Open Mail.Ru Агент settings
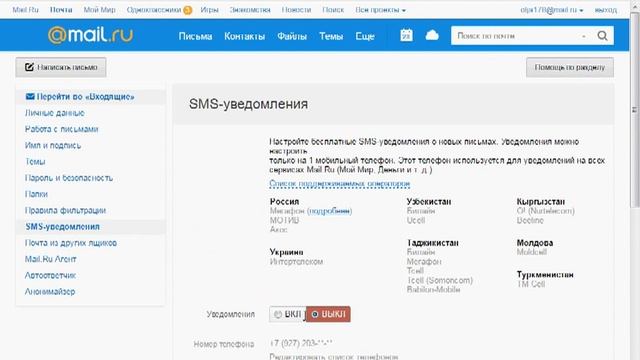The height and width of the screenshot is (360, 640). (x=51, y=259)
